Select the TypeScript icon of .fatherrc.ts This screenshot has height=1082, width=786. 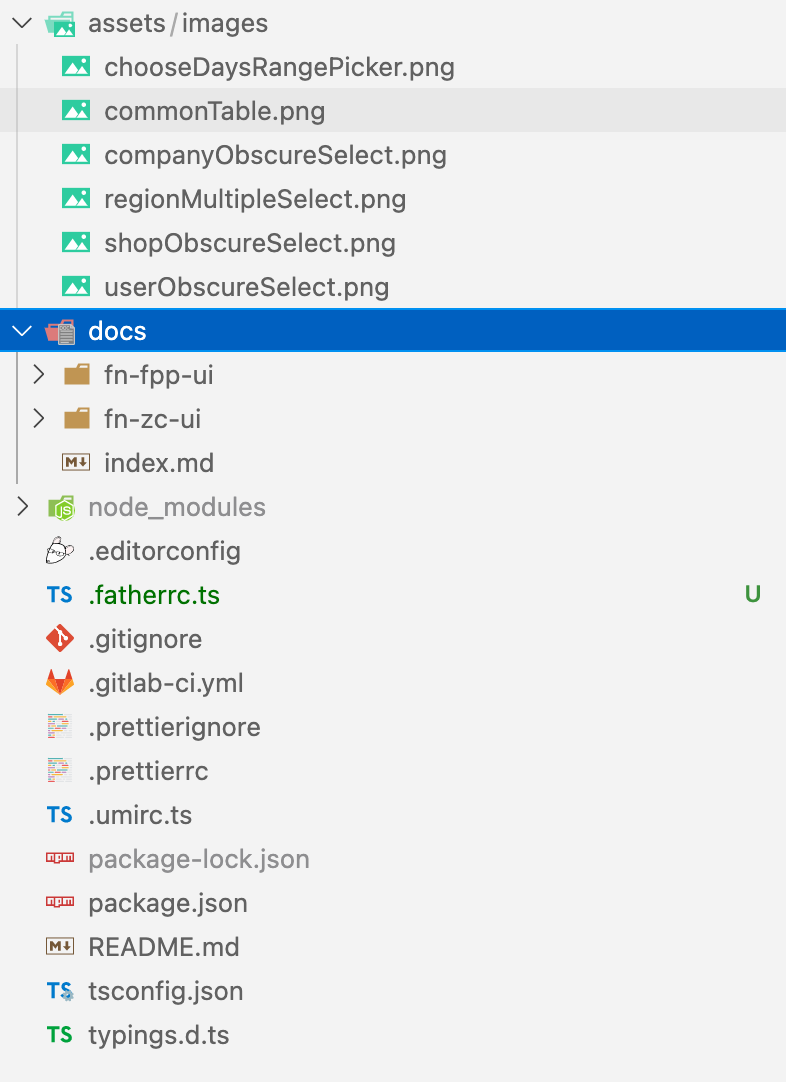[x=61, y=594]
